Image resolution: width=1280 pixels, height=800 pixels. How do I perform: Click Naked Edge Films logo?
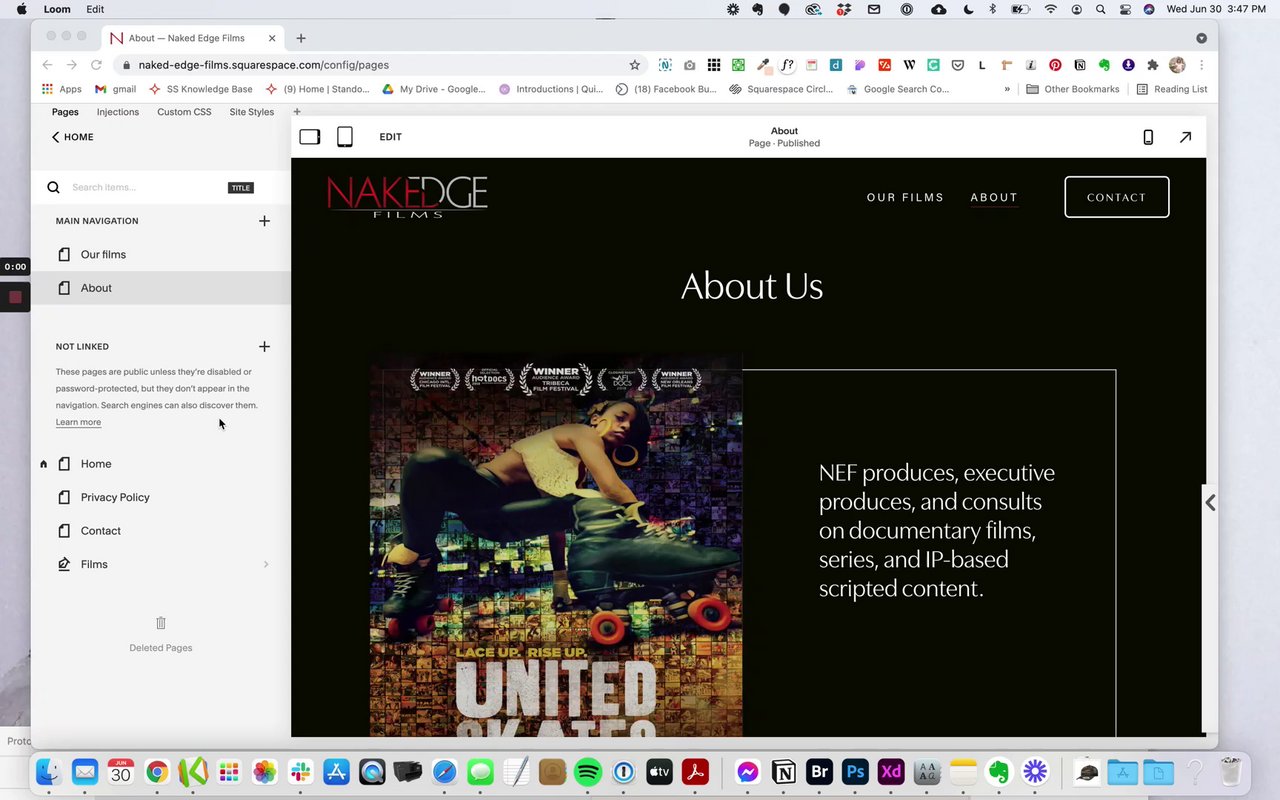[408, 197]
